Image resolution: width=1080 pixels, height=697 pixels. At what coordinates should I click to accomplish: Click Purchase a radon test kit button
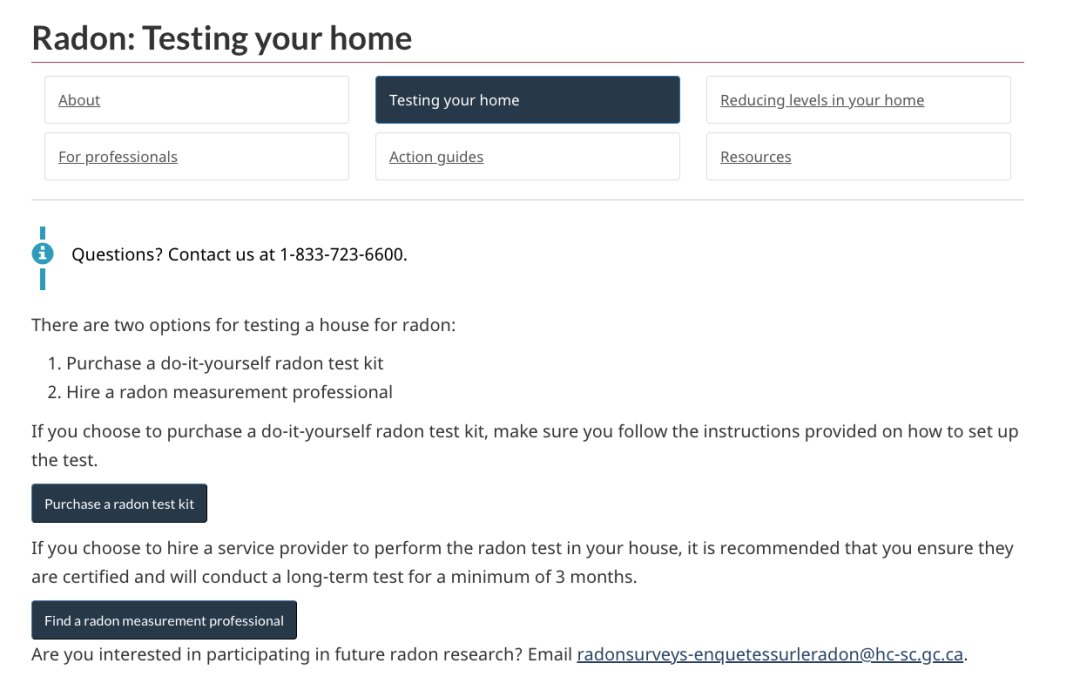coord(119,503)
